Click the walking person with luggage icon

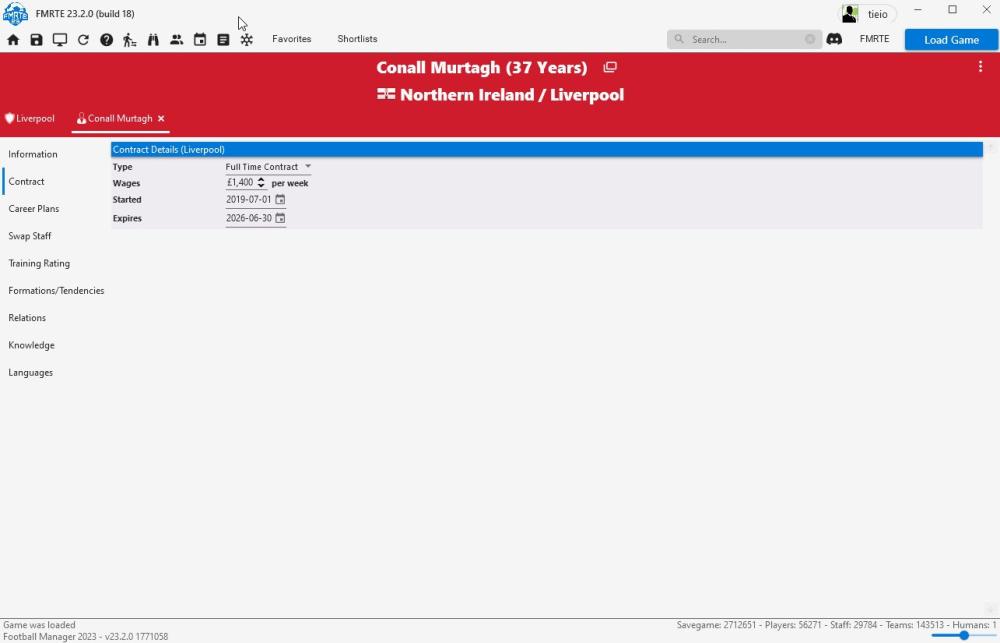click(129, 40)
